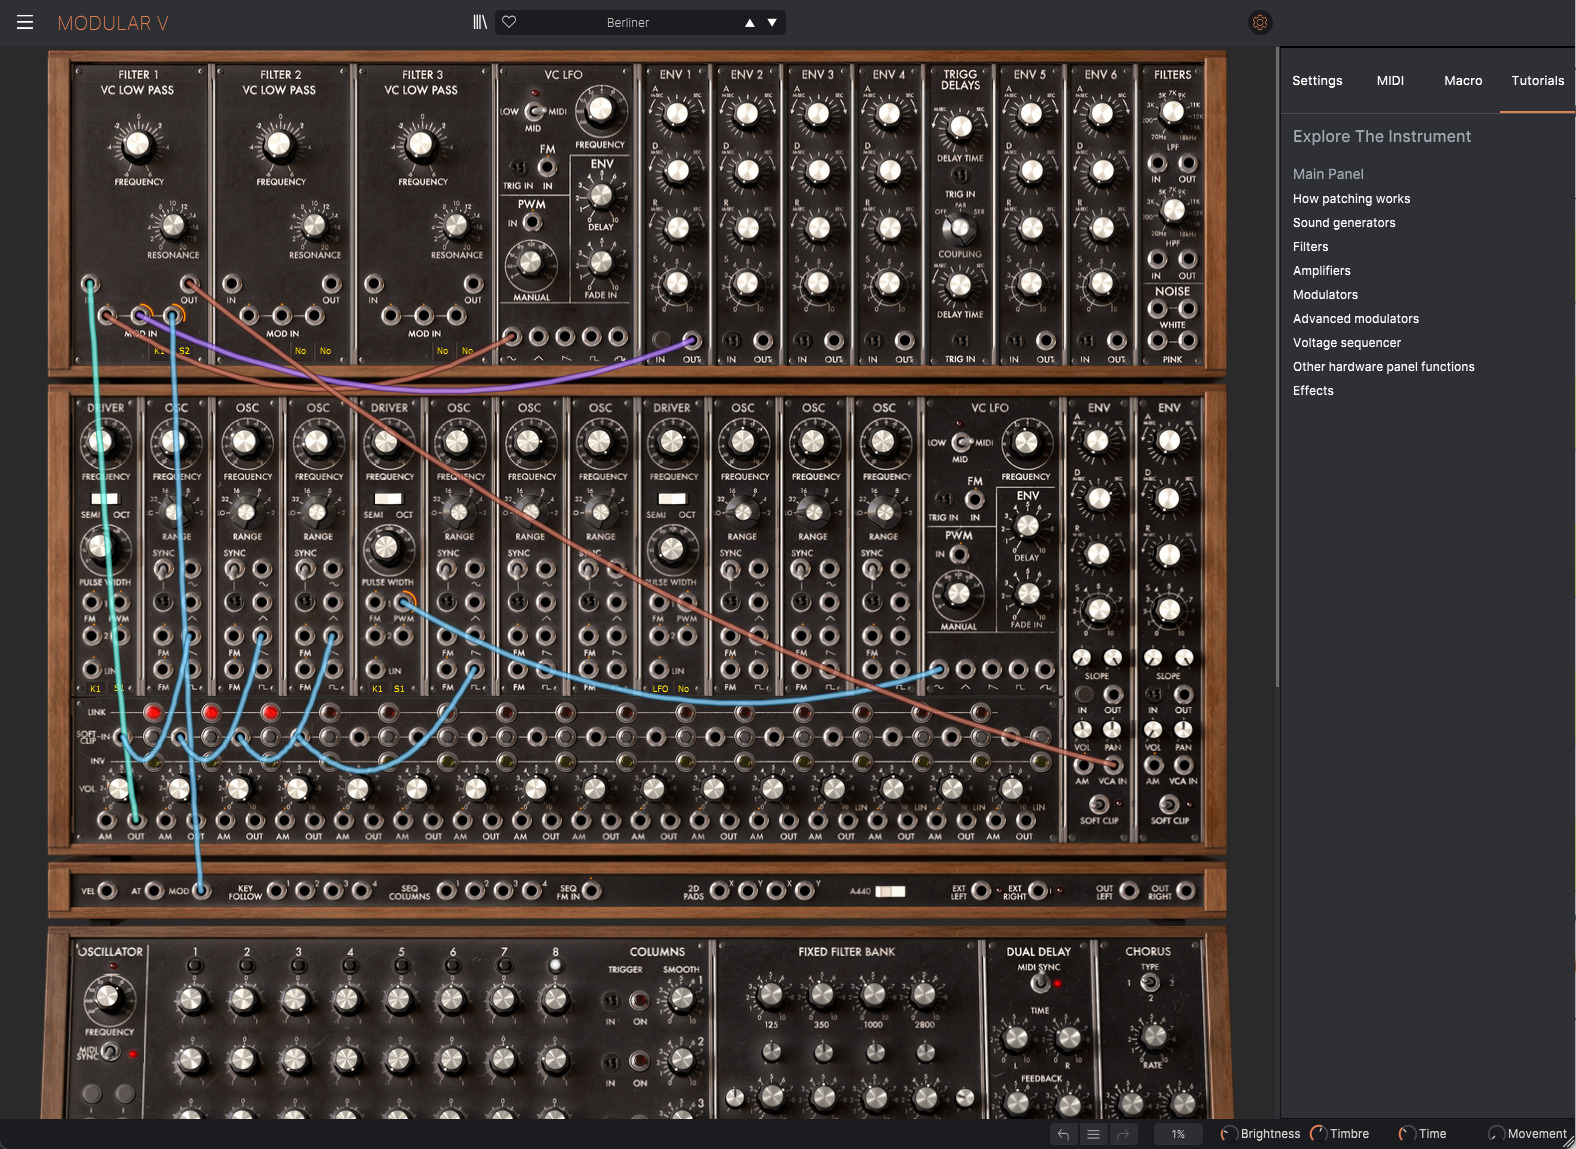The image size is (1576, 1149).
Task: Open the Berliner preset name dropdown
Action: [627, 22]
